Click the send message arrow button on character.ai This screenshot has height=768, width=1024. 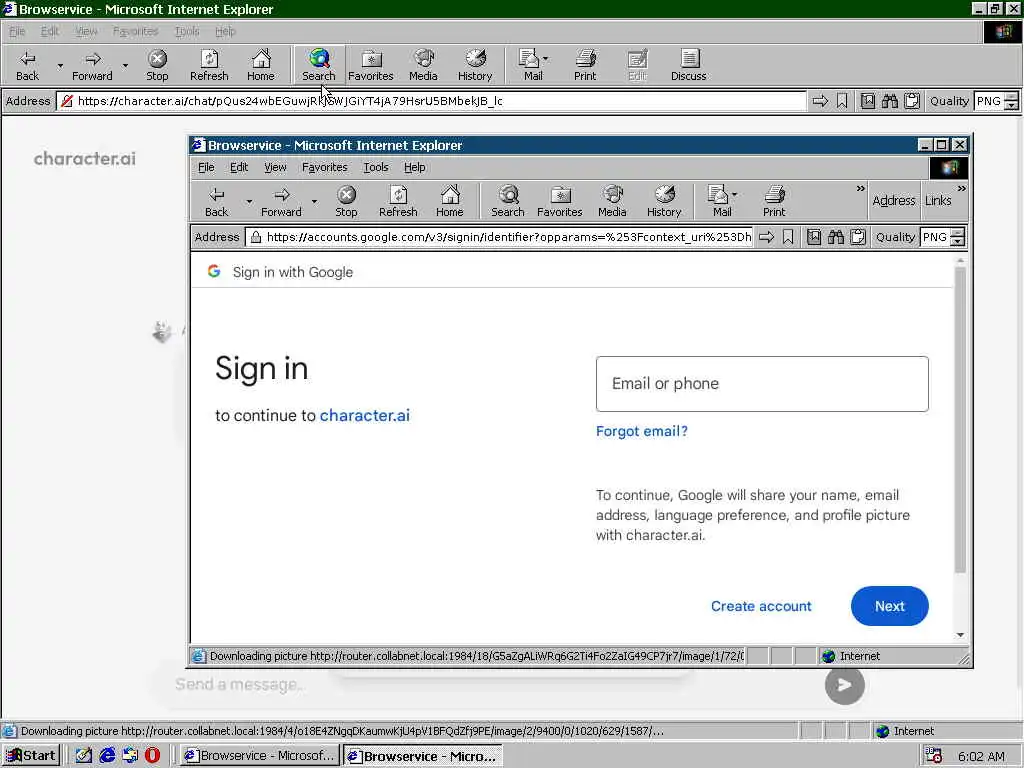pyautogui.click(x=844, y=685)
